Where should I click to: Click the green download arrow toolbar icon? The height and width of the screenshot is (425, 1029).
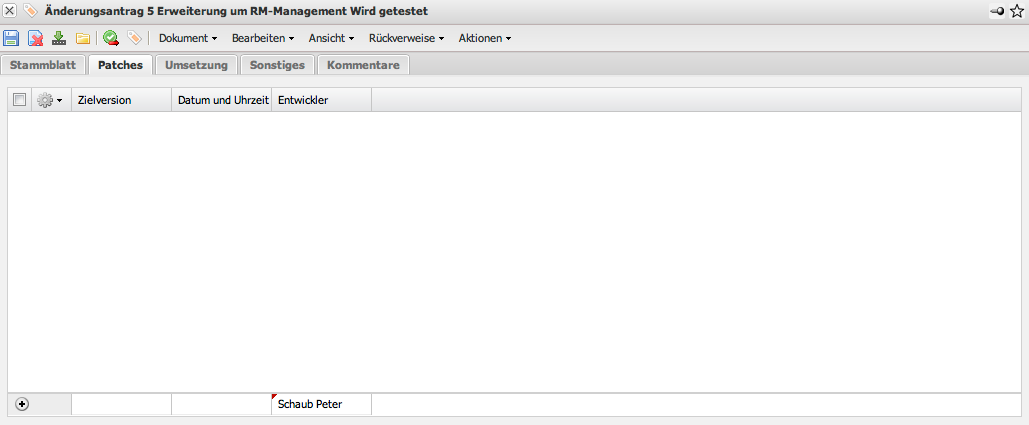(59, 38)
